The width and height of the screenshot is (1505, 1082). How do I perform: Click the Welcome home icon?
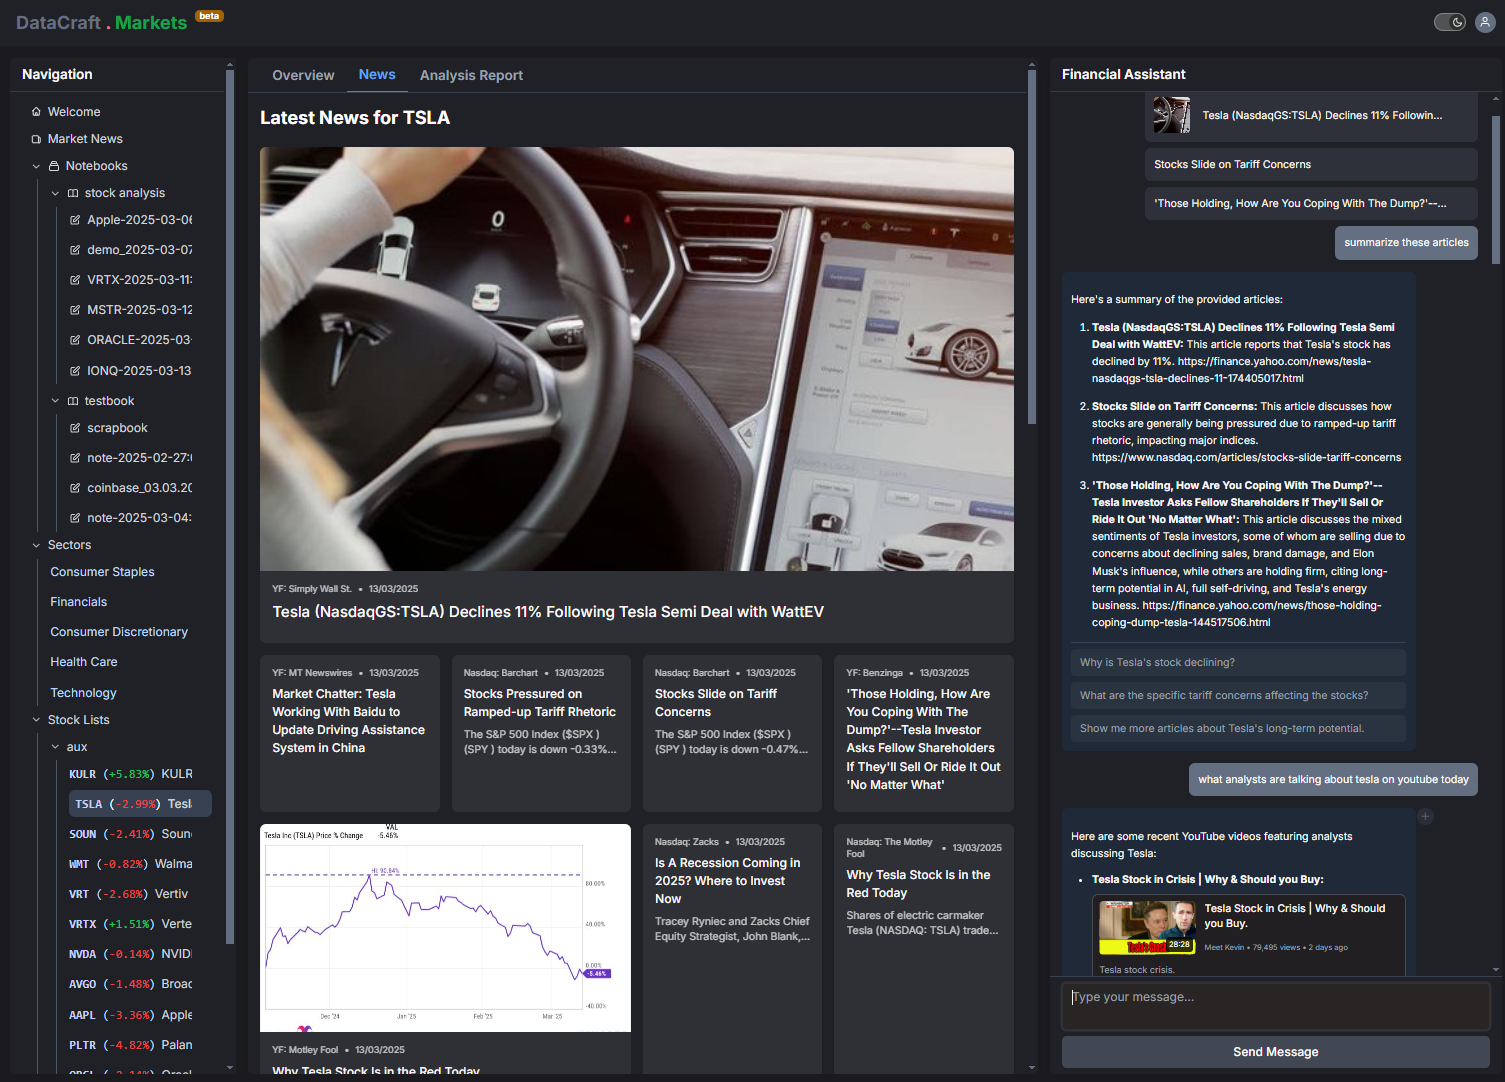36,112
